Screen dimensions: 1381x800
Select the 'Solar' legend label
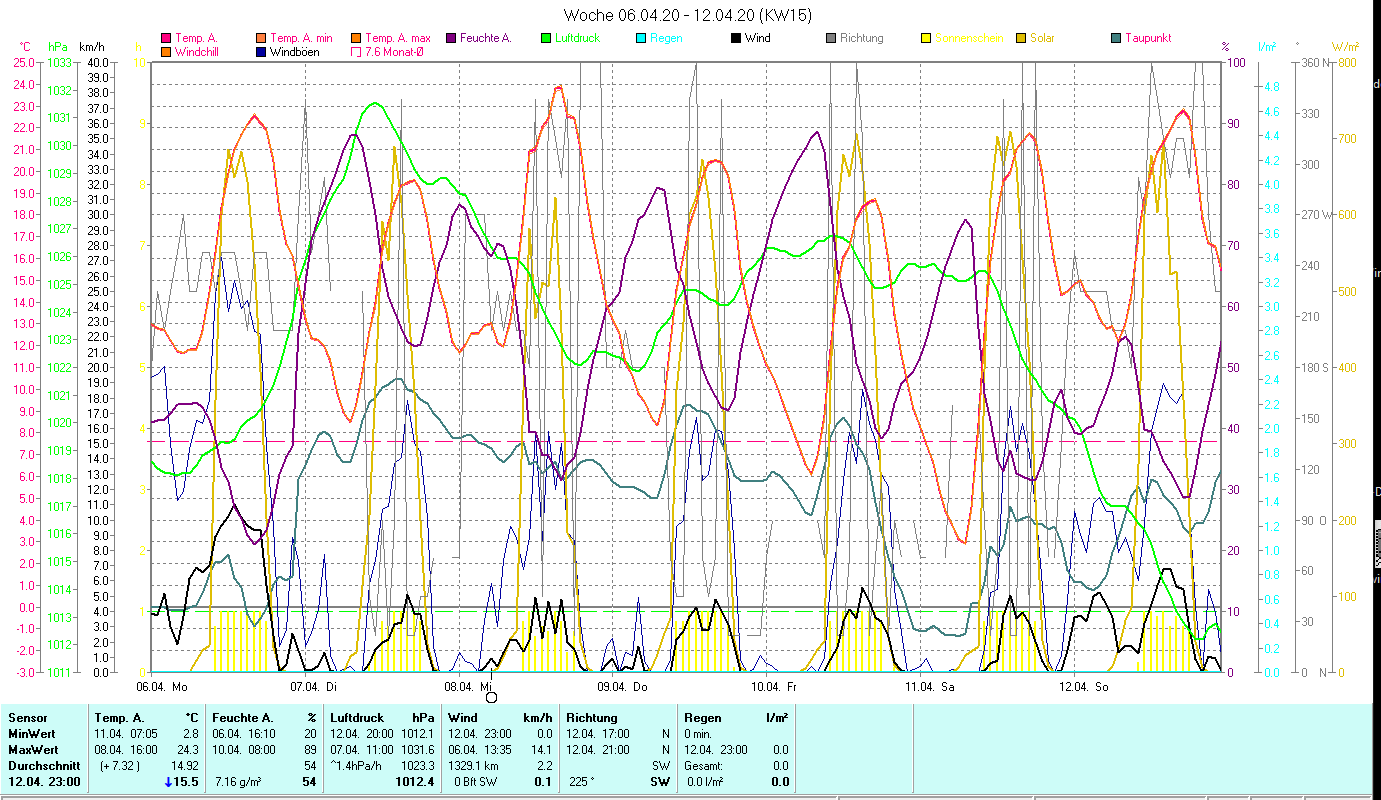(1042, 39)
